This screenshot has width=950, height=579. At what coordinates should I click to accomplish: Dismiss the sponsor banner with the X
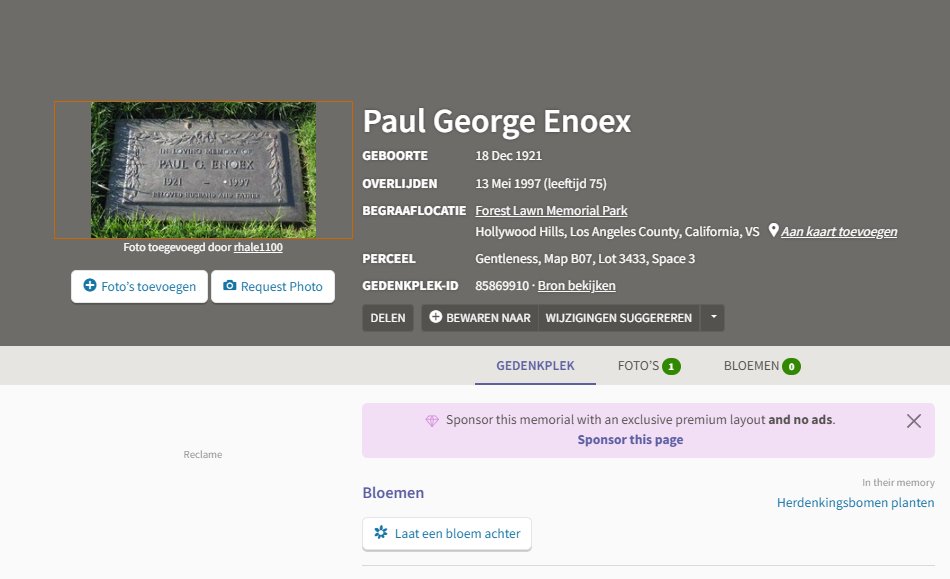[913, 421]
